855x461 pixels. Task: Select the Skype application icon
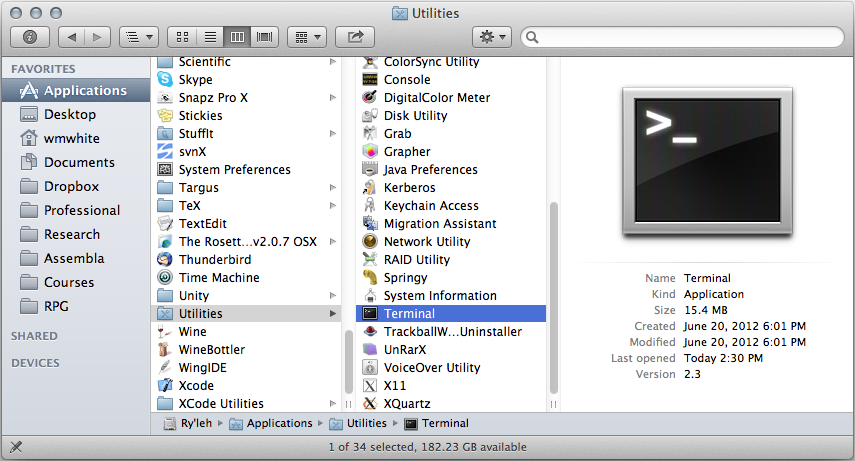[x=165, y=80]
